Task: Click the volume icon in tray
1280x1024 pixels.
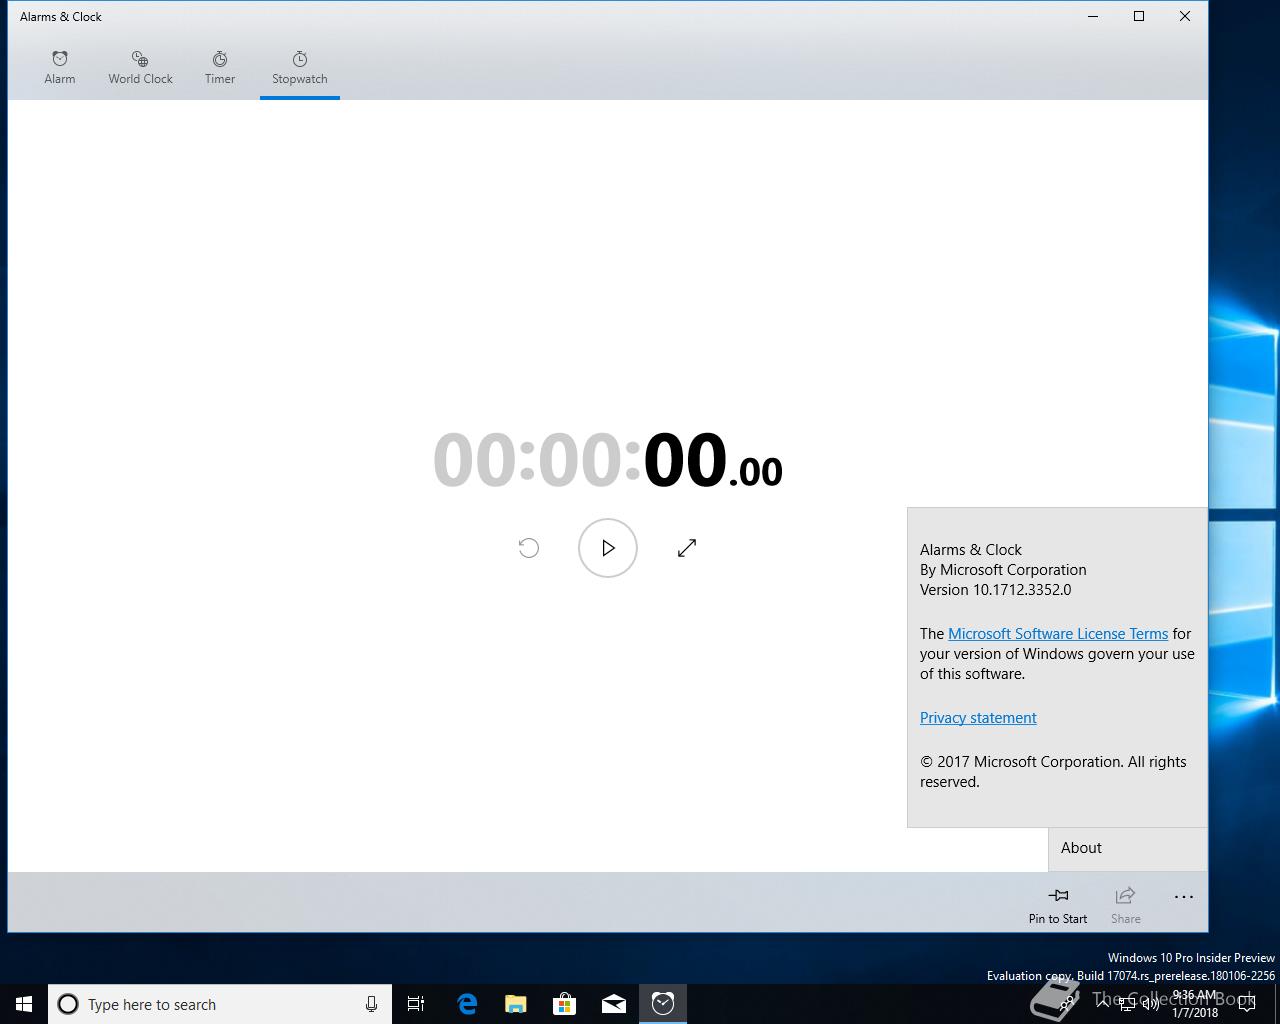Action: (1151, 1004)
